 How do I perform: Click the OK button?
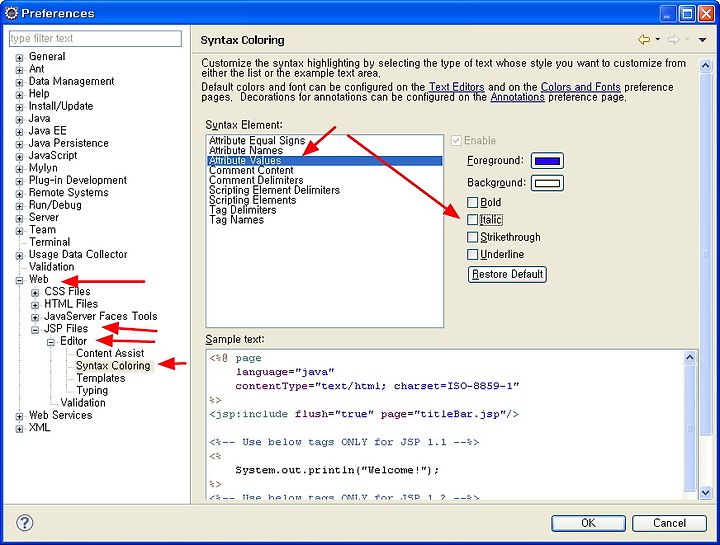coord(588,523)
